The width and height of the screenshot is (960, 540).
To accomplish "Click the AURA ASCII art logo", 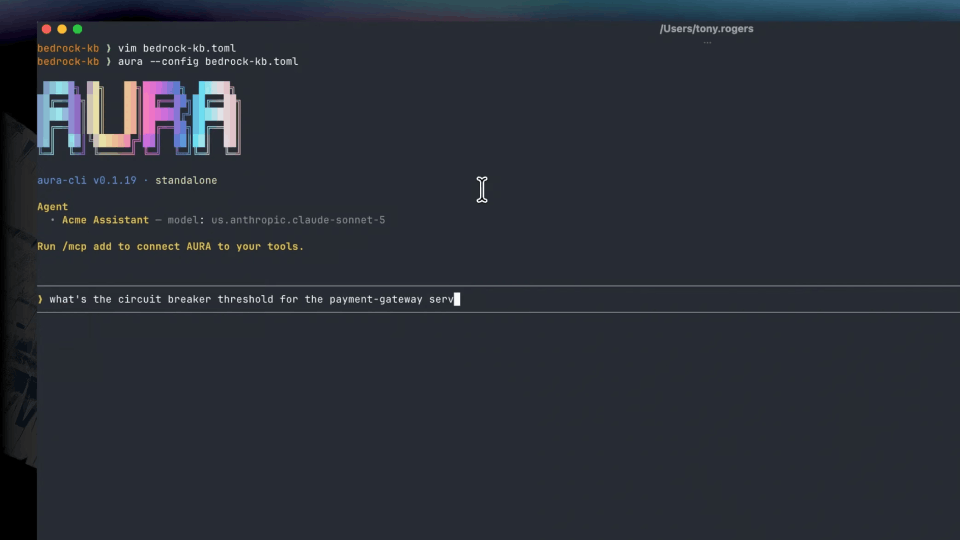I will click(x=139, y=118).
